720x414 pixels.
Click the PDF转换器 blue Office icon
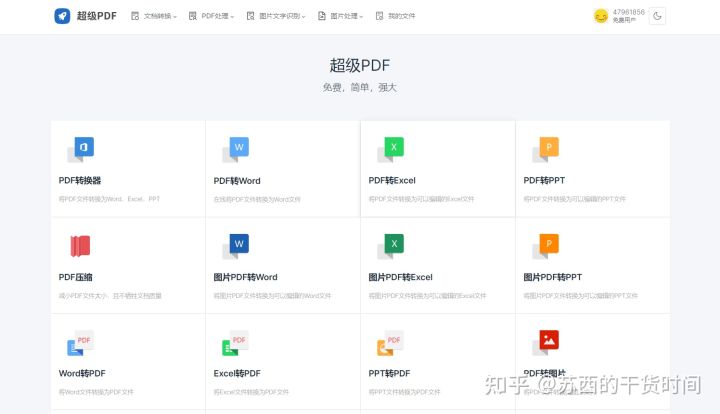[81, 150]
